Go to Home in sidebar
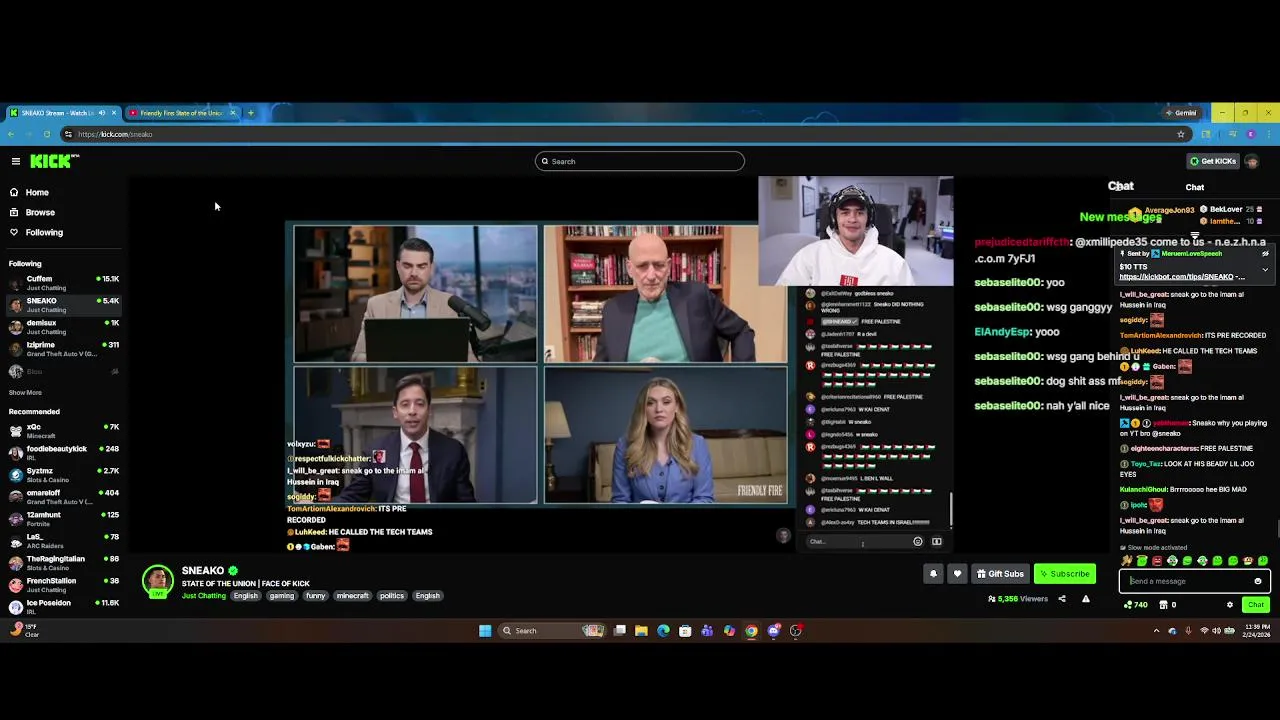Image resolution: width=1280 pixels, height=720 pixels. (x=37, y=192)
